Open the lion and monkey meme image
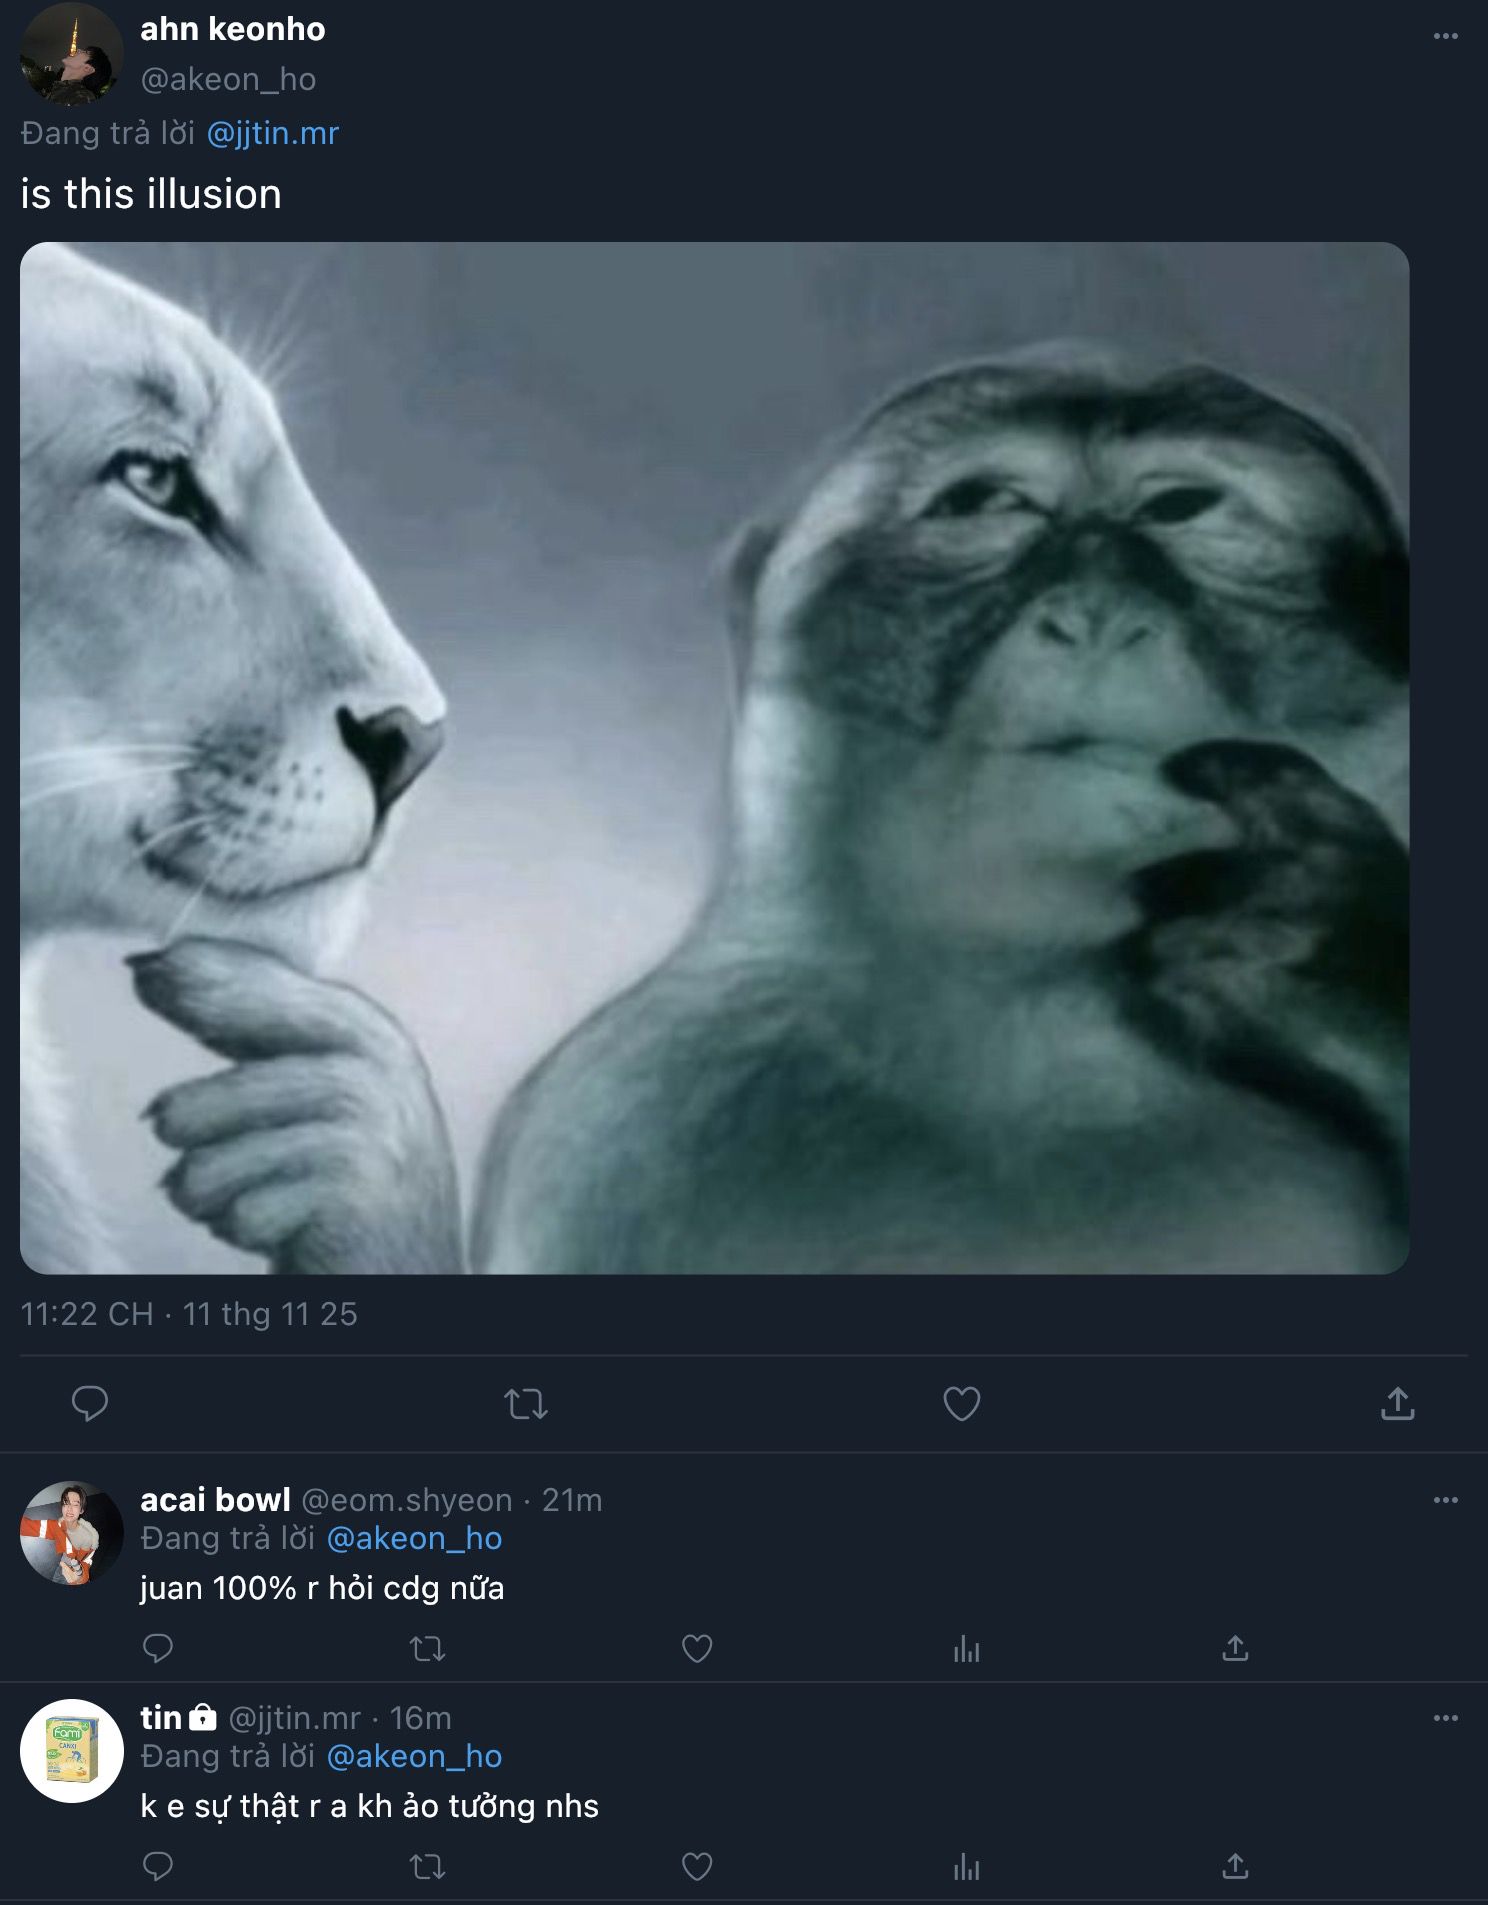The image size is (1488, 1905). (714, 757)
